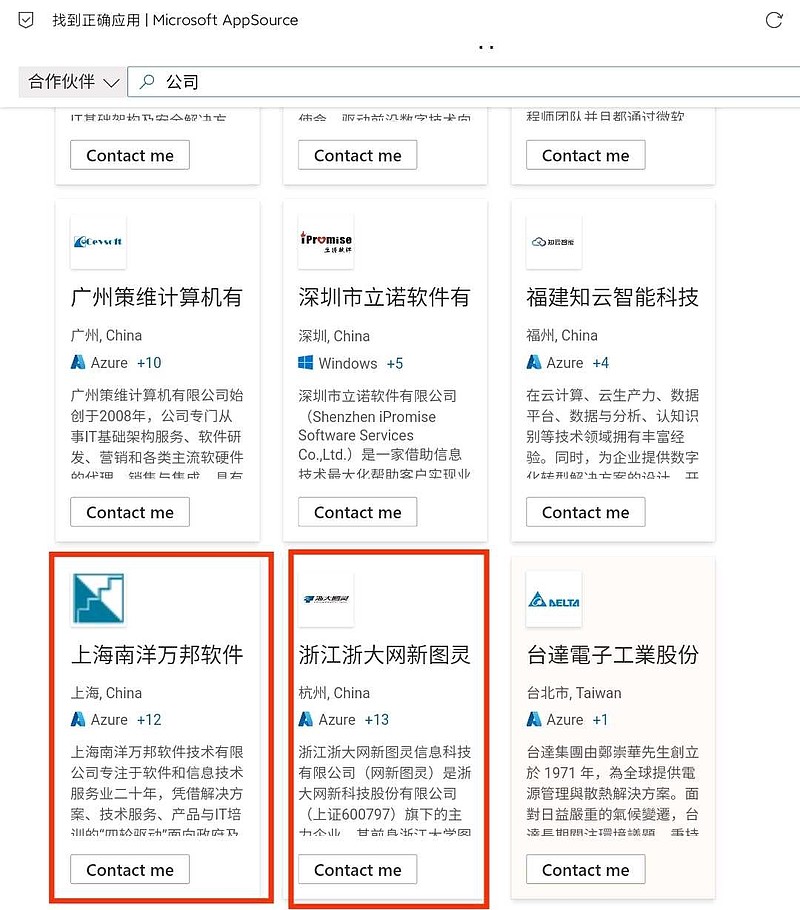The image size is (800, 910).
Task: Open 浙江浙大网新图灵 partner title
Action: coord(384,655)
